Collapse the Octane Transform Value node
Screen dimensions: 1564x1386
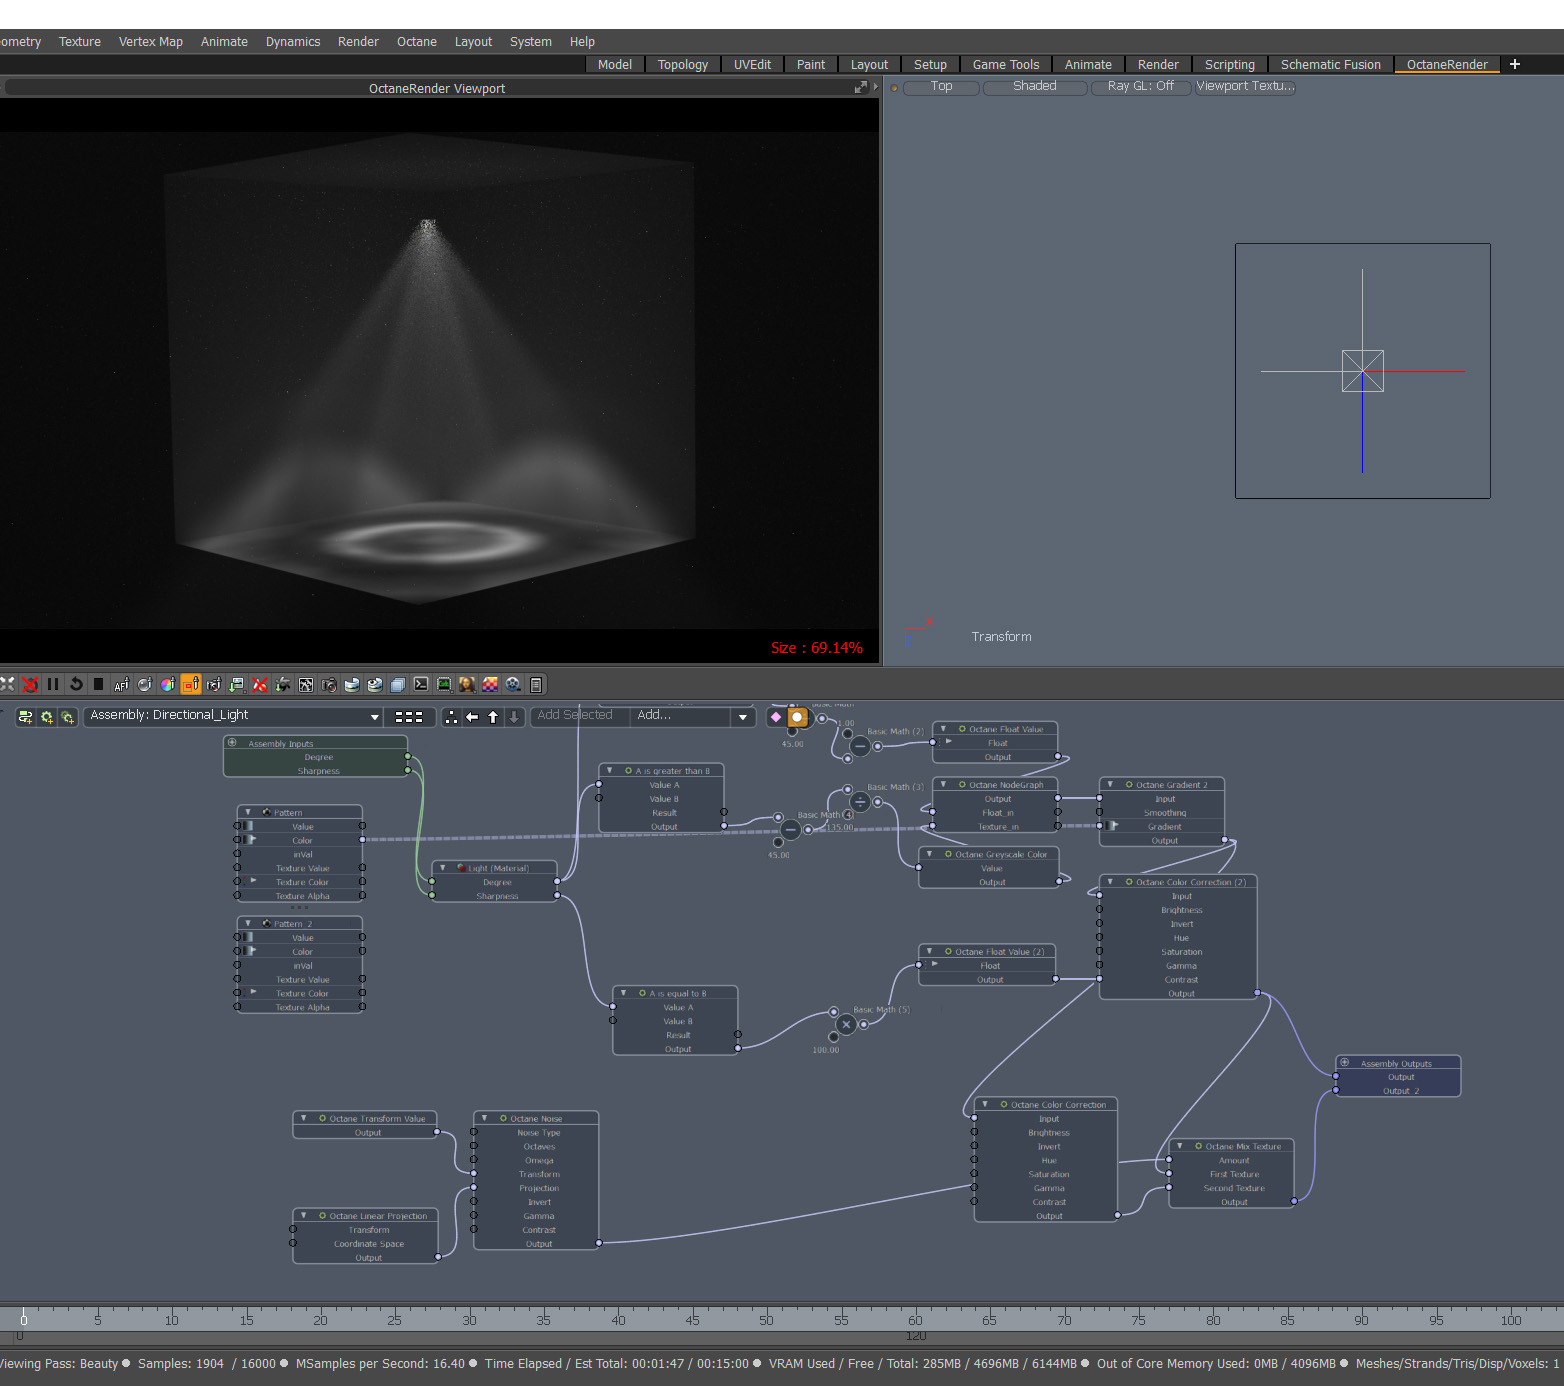[x=304, y=1118]
